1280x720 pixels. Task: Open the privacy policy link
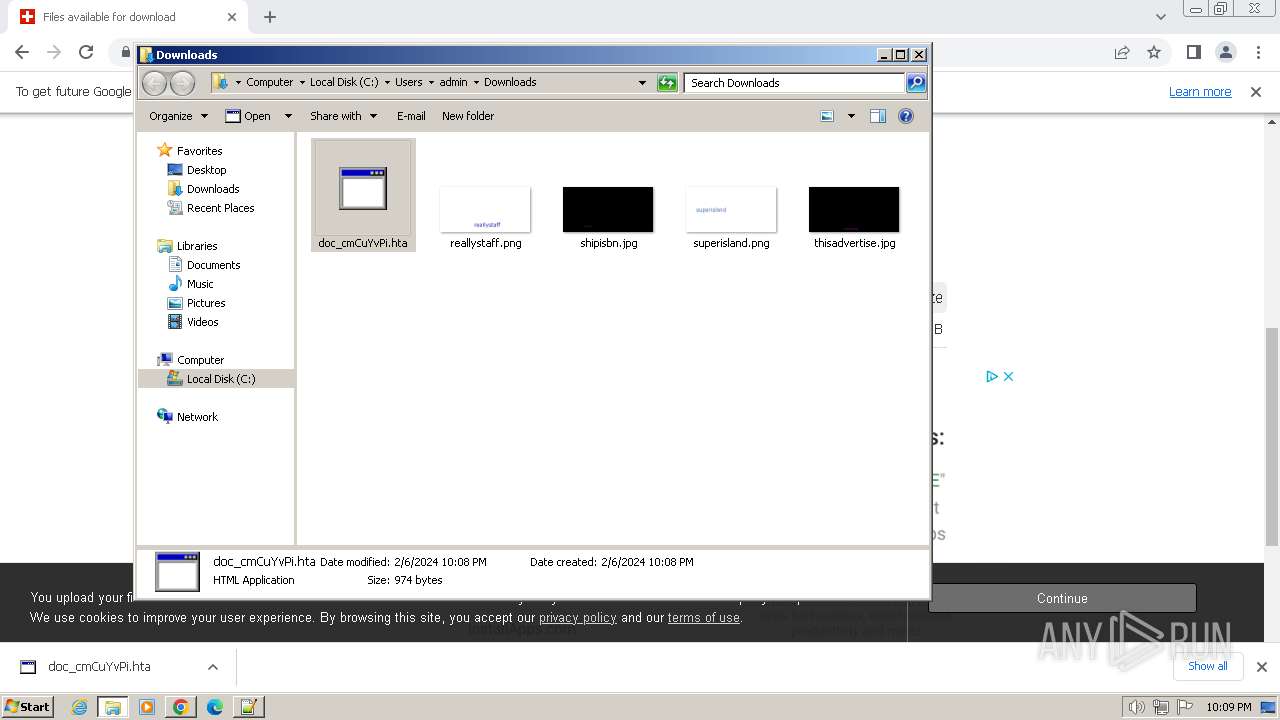578,618
